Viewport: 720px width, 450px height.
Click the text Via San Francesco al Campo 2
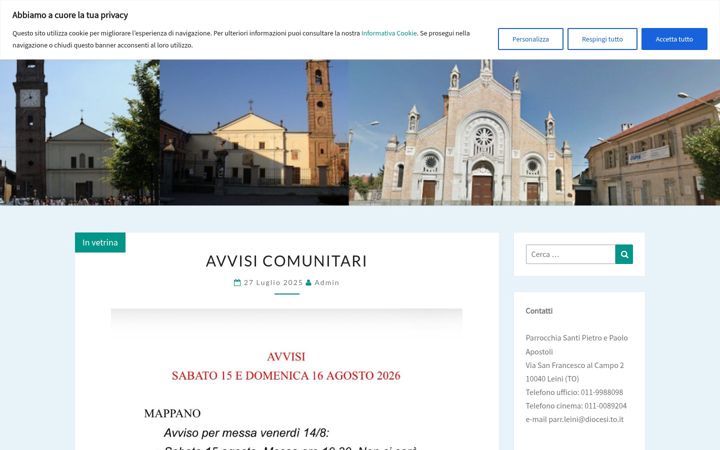tap(574, 365)
